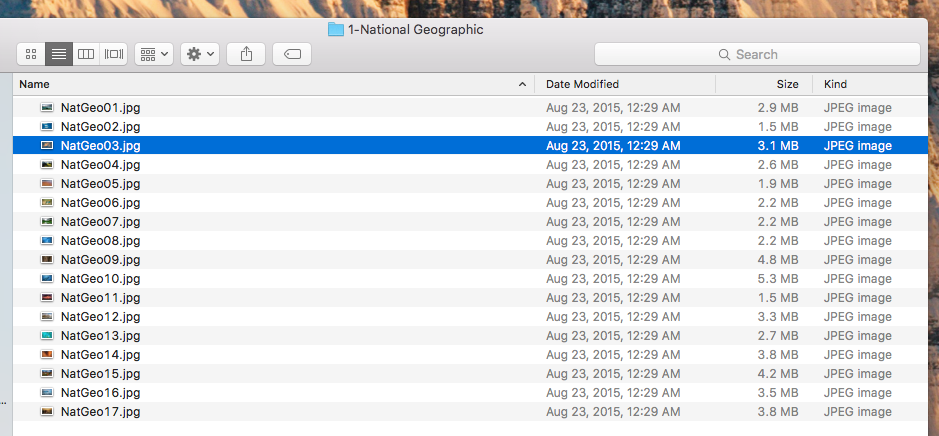939x436 pixels.
Task: Select the NatGeo17.jpg file row
Action: 100,411
